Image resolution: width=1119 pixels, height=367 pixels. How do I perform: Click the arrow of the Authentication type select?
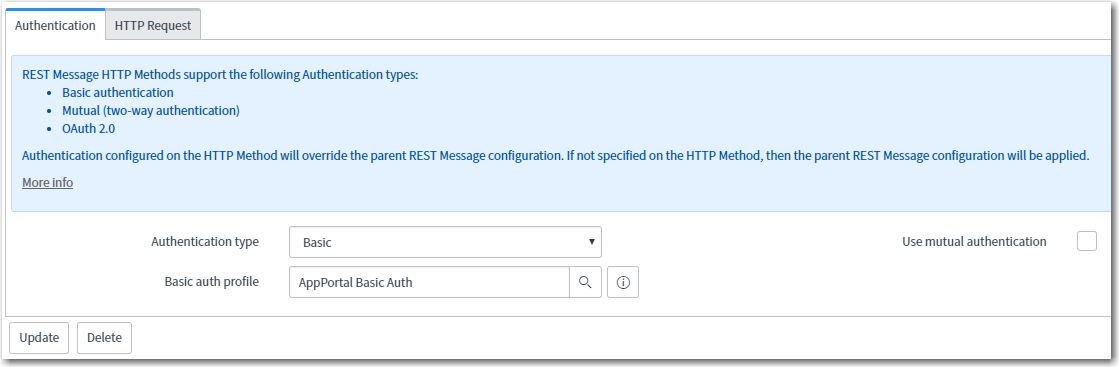coord(592,242)
